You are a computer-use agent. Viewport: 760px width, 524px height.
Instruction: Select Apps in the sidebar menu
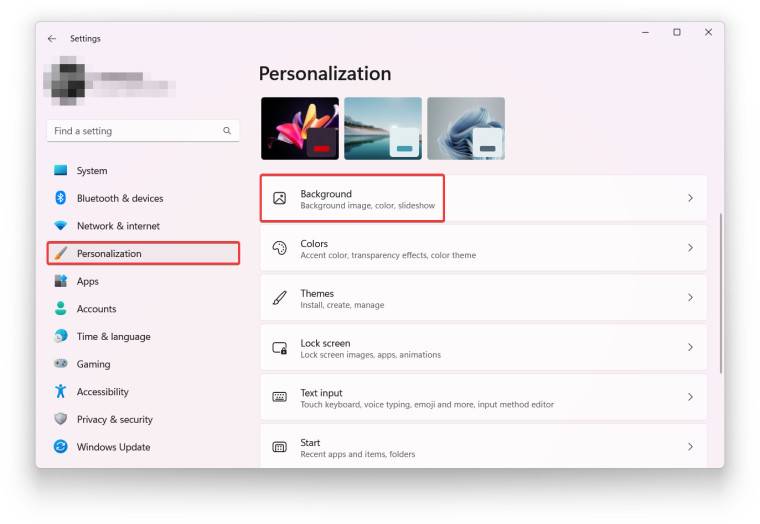88,281
